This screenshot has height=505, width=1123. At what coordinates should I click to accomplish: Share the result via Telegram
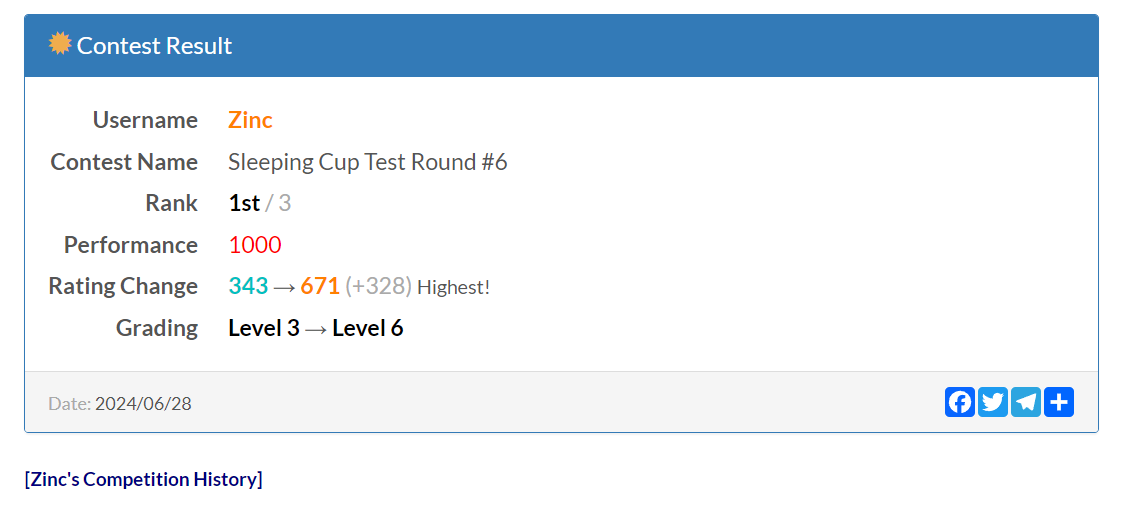coord(1026,402)
